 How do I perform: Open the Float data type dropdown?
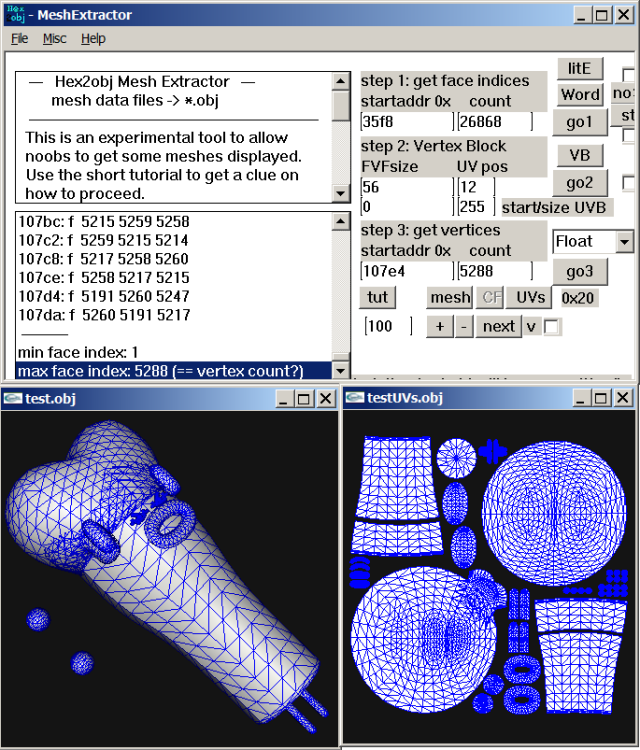coord(624,242)
